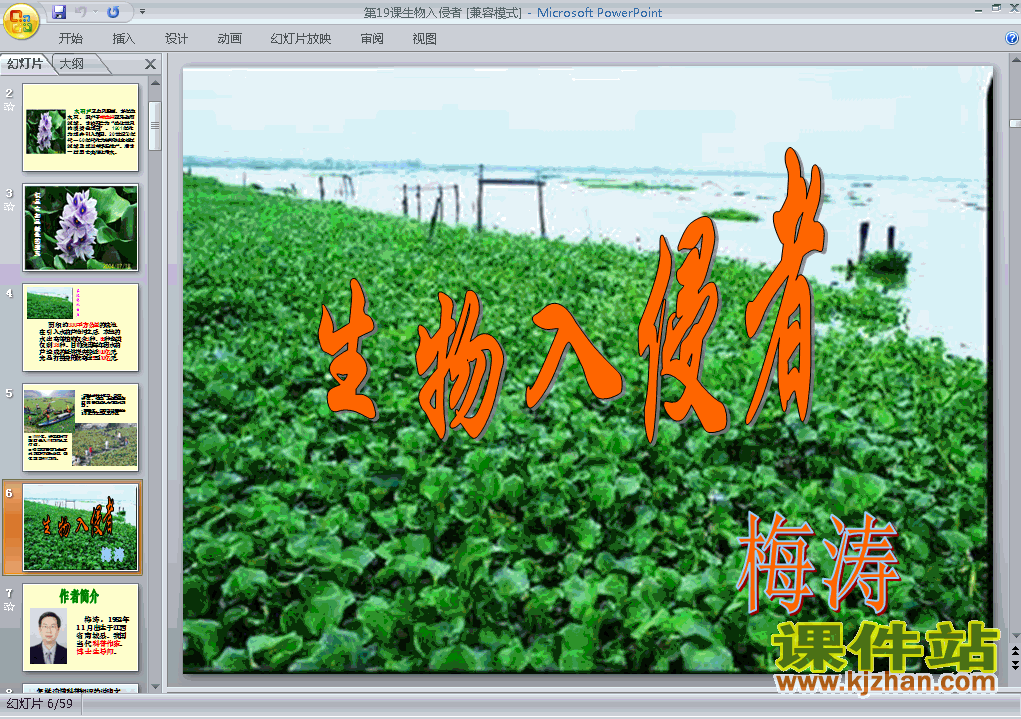Open the 幻灯片放映 ribbon tab
This screenshot has height=719, width=1021.
point(300,38)
